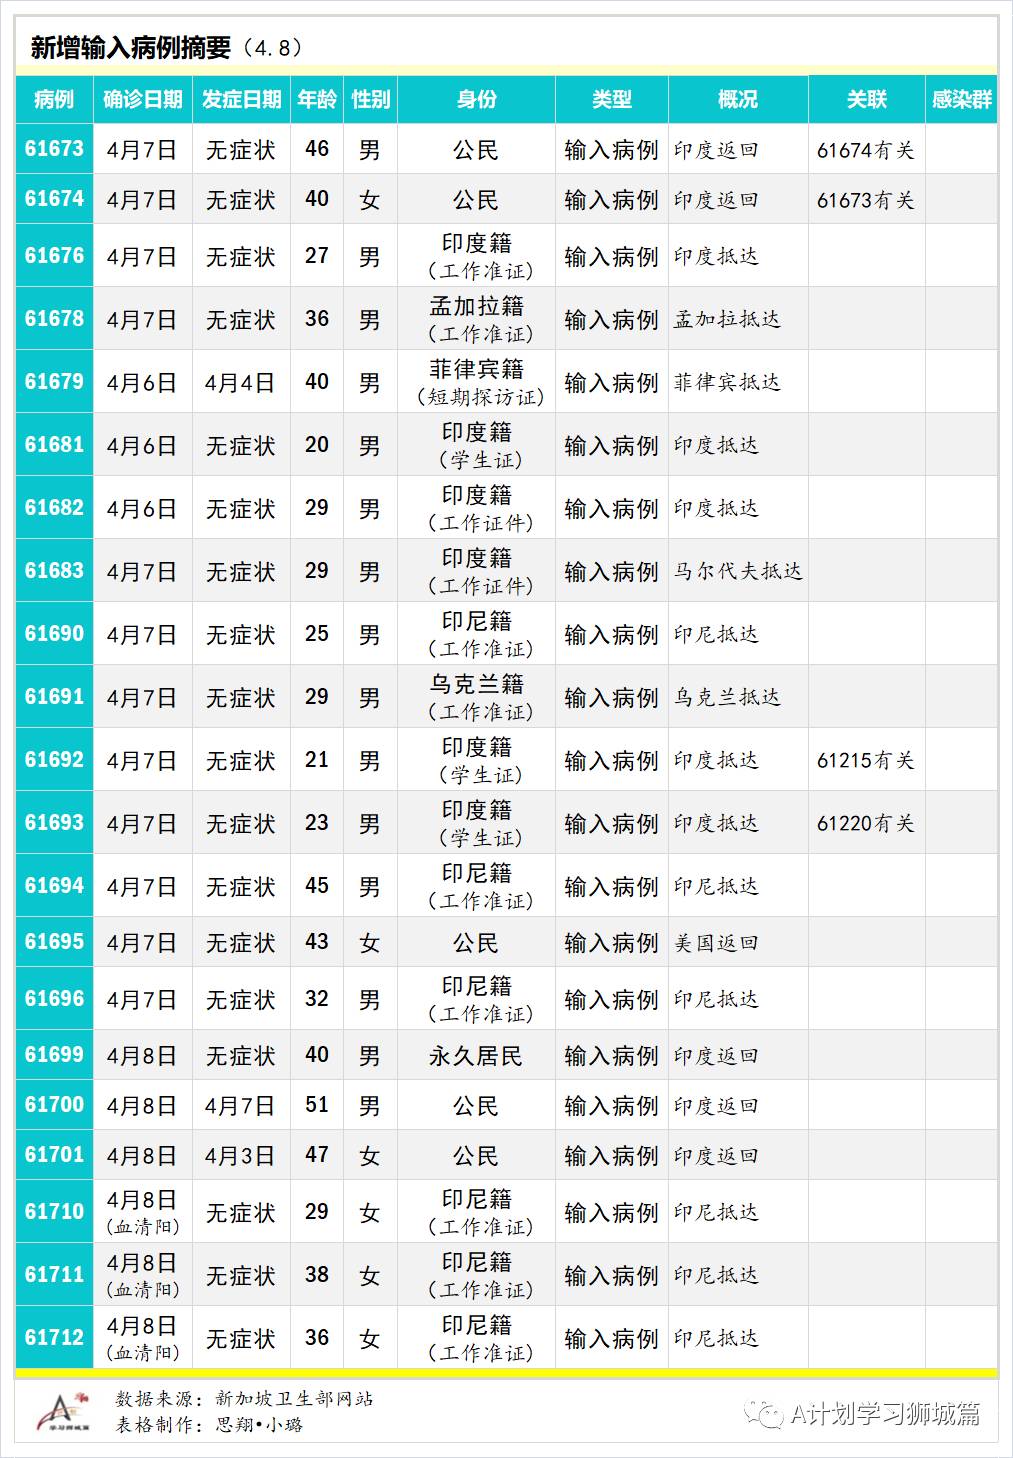Image resolution: width=1013 pixels, height=1458 pixels.
Task: Expand the 概况 column header
Action: (736, 100)
